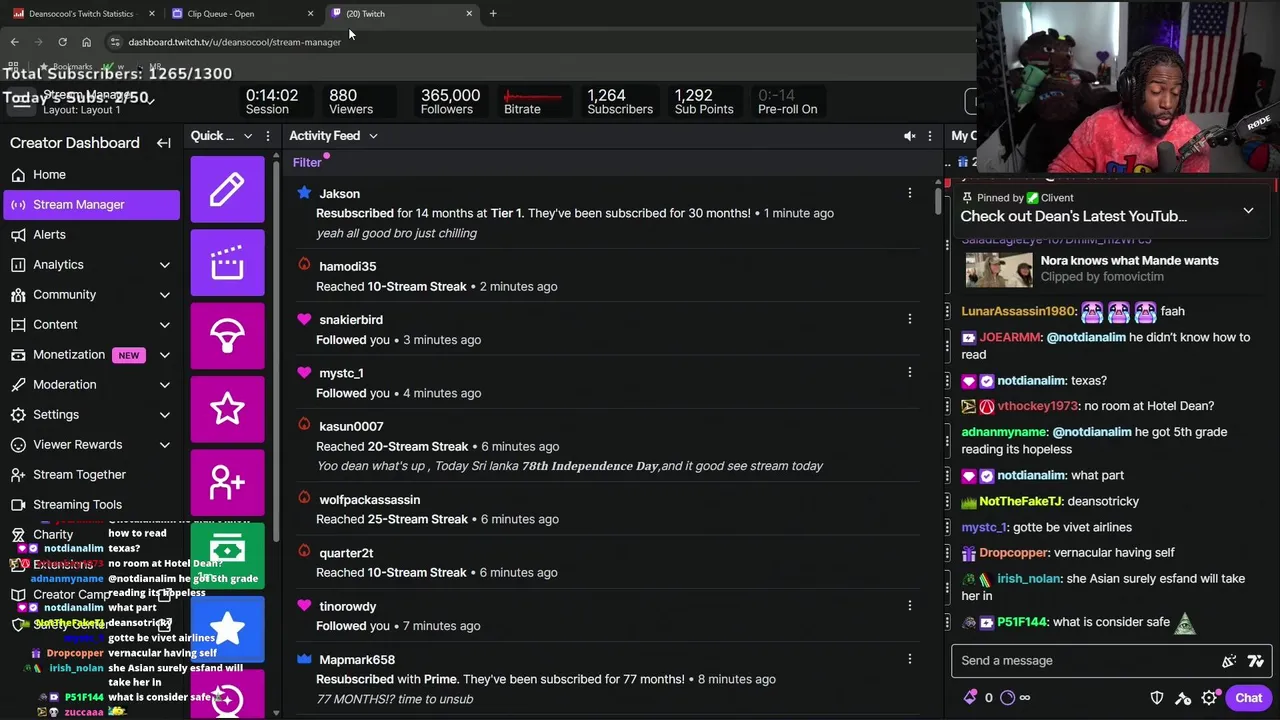Go back in browser history

[x=14, y=42]
